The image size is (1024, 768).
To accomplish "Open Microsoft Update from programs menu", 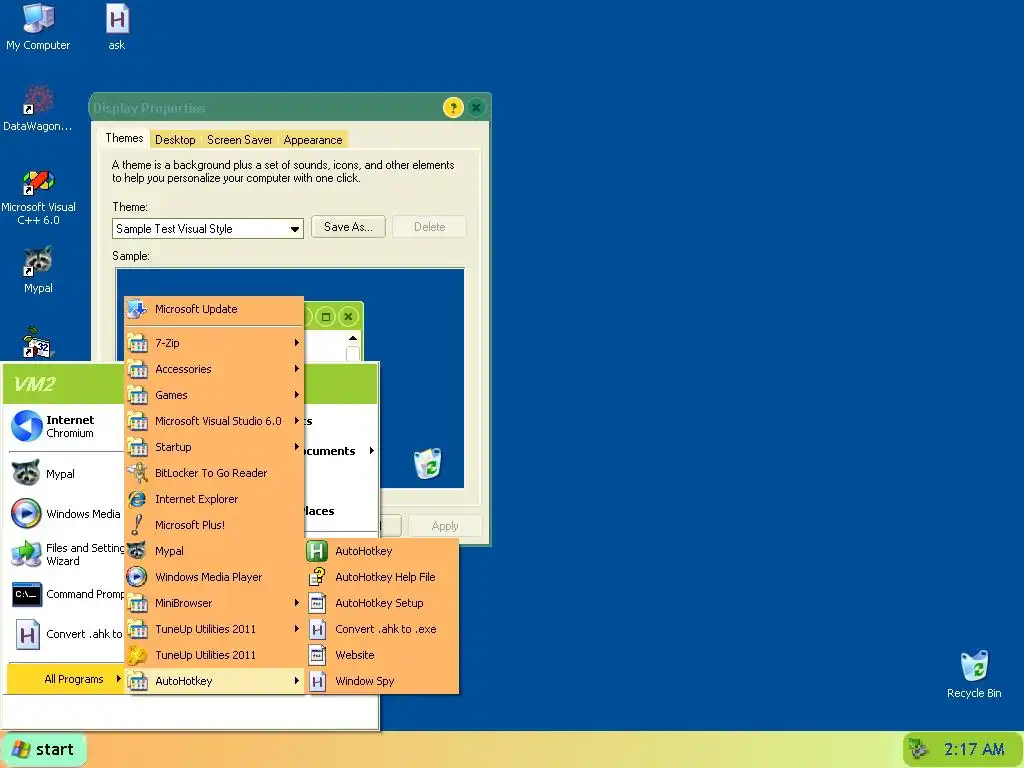I will pos(214,309).
